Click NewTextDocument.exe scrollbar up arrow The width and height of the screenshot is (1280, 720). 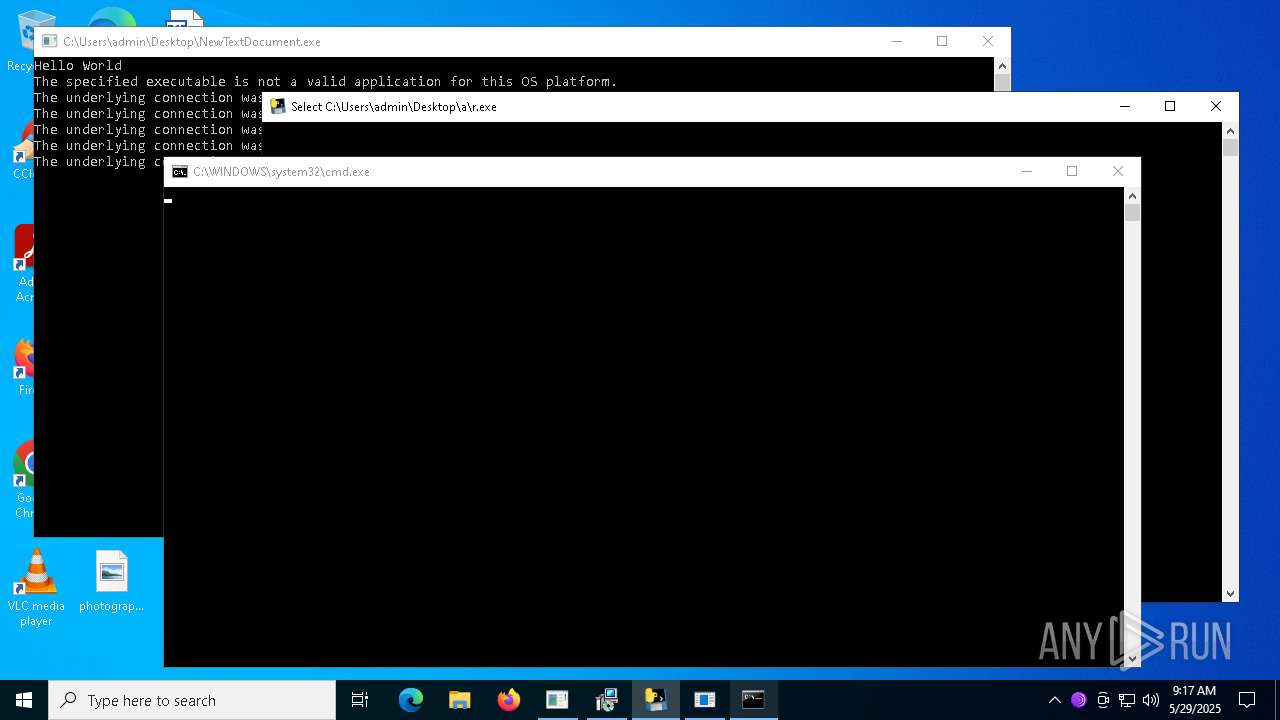(1002, 65)
